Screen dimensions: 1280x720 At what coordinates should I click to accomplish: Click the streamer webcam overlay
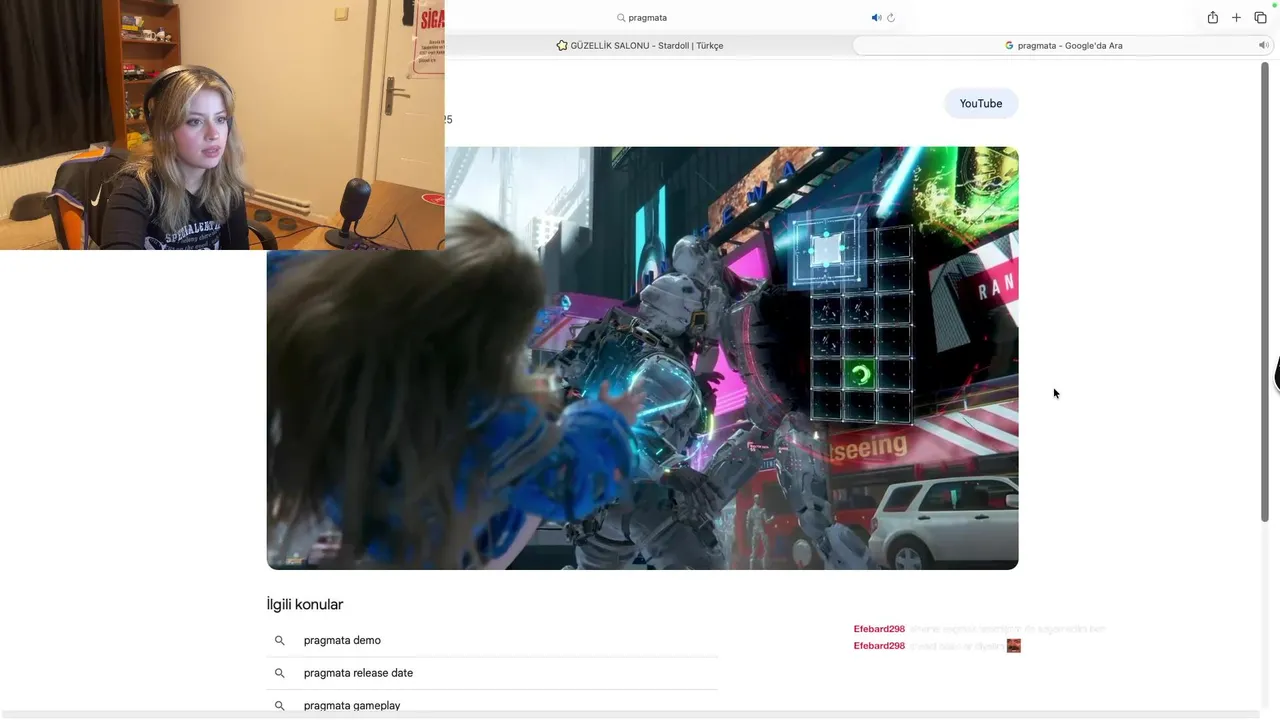[x=222, y=125]
